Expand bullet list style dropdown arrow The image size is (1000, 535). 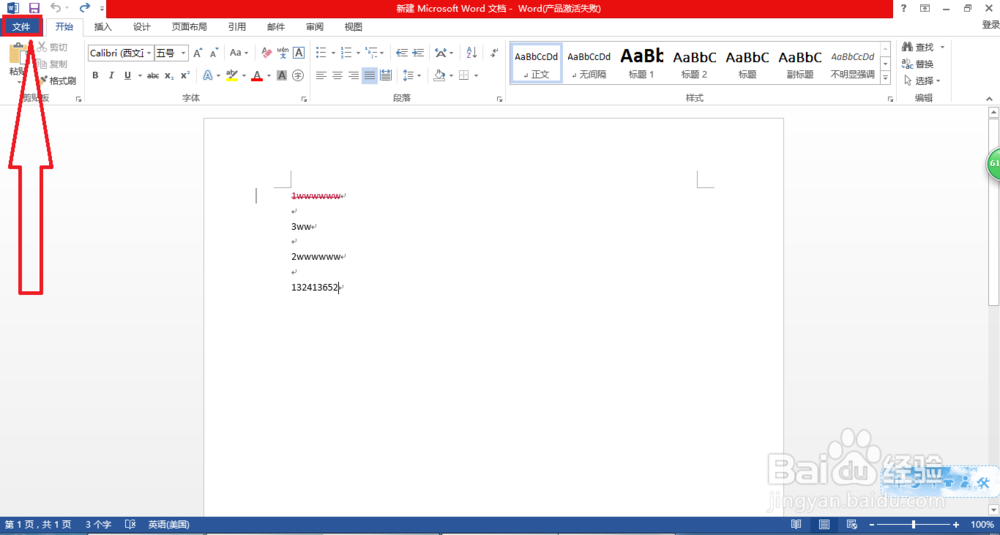point(333,53)
